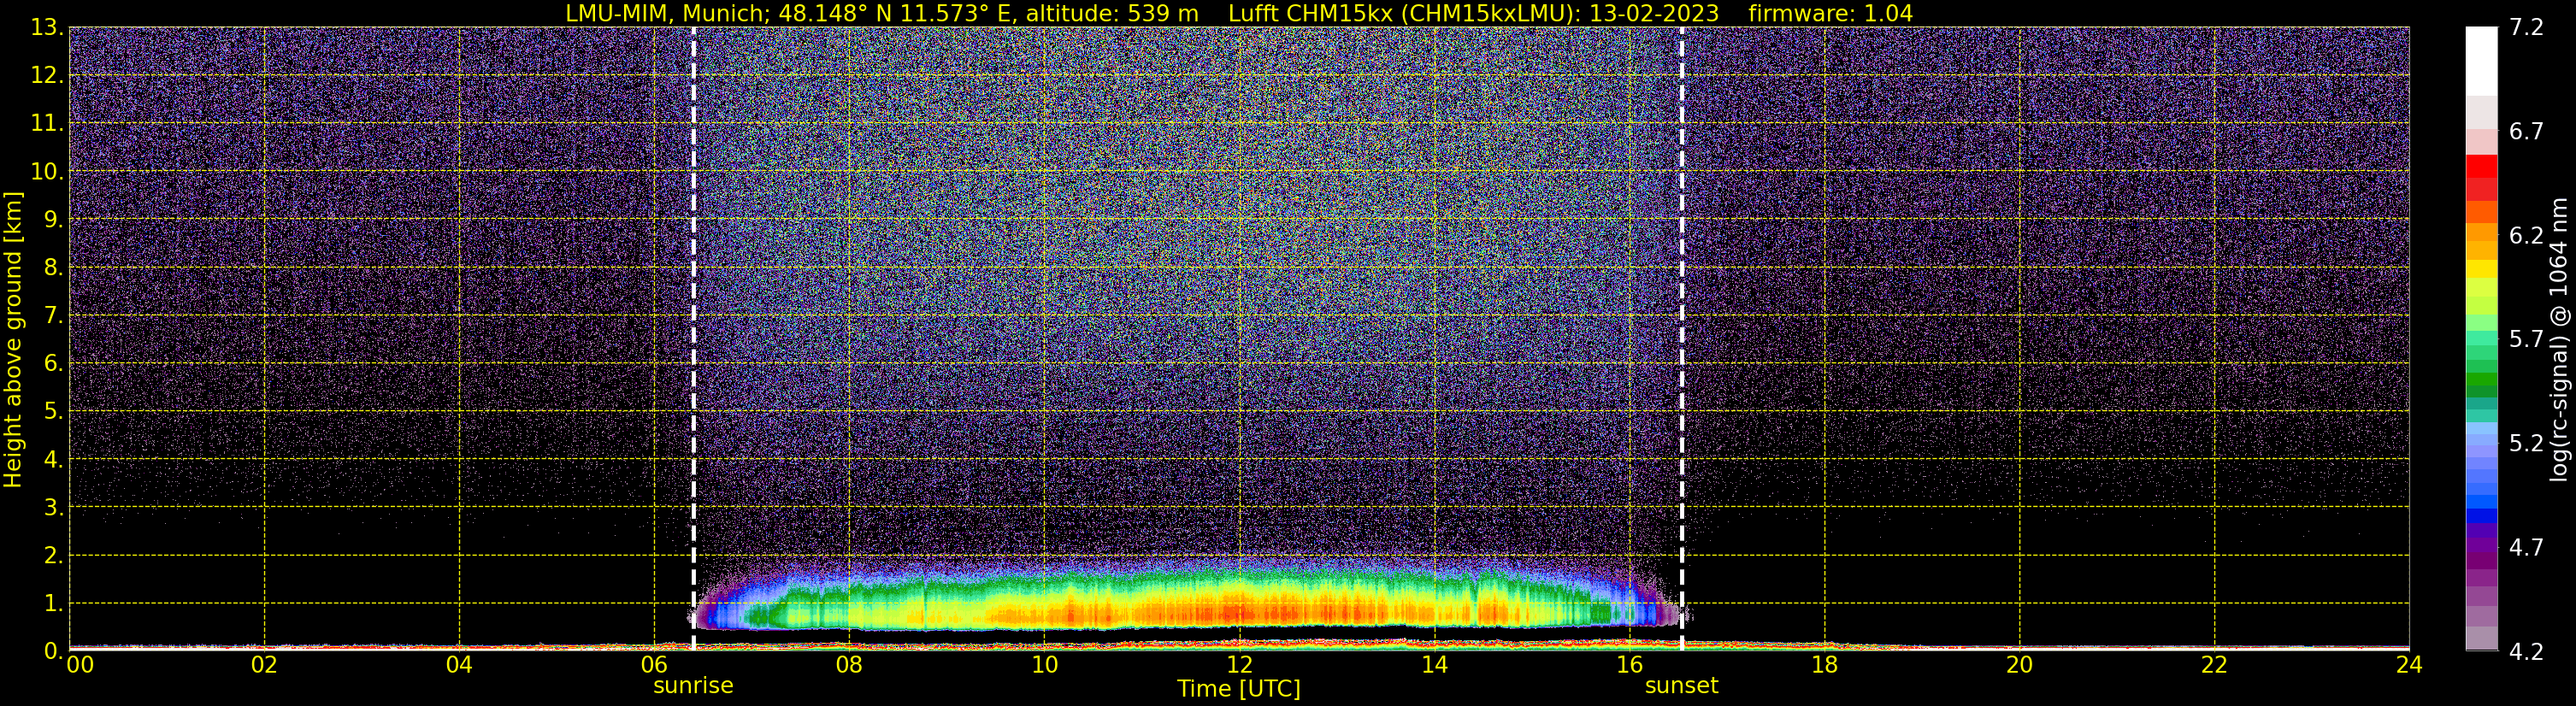
Task: Click the colorbar tick value 7.2
Action: pos(2526,28)
